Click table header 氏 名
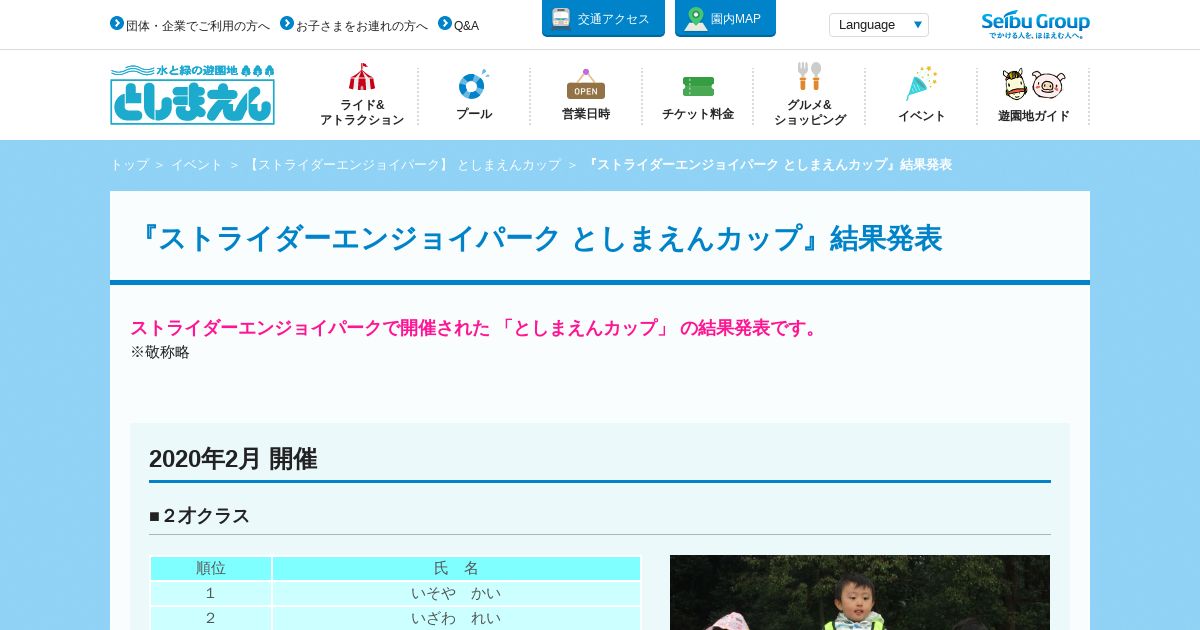Viewport: 1200px width, 630px height. [x=456, y=568]
